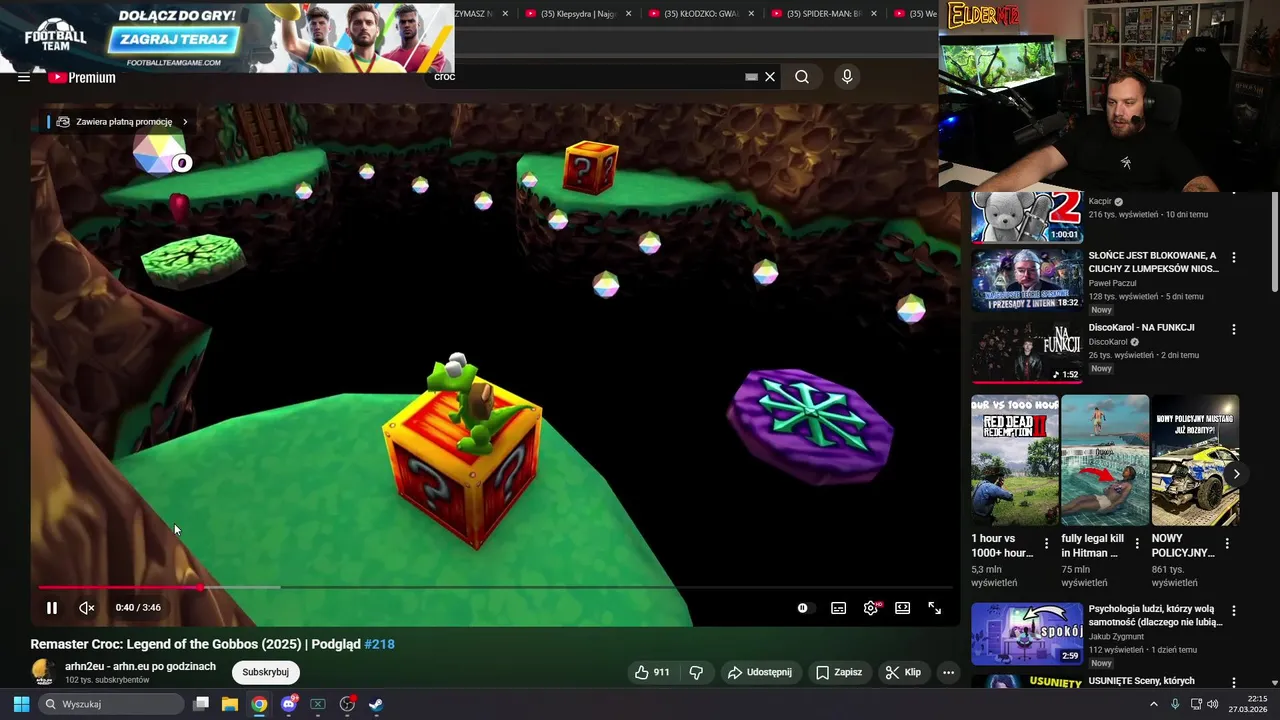Open options for DiscoKarol - NA FUNKCJI
1280x720 pixels.
tap(1233, 330)
